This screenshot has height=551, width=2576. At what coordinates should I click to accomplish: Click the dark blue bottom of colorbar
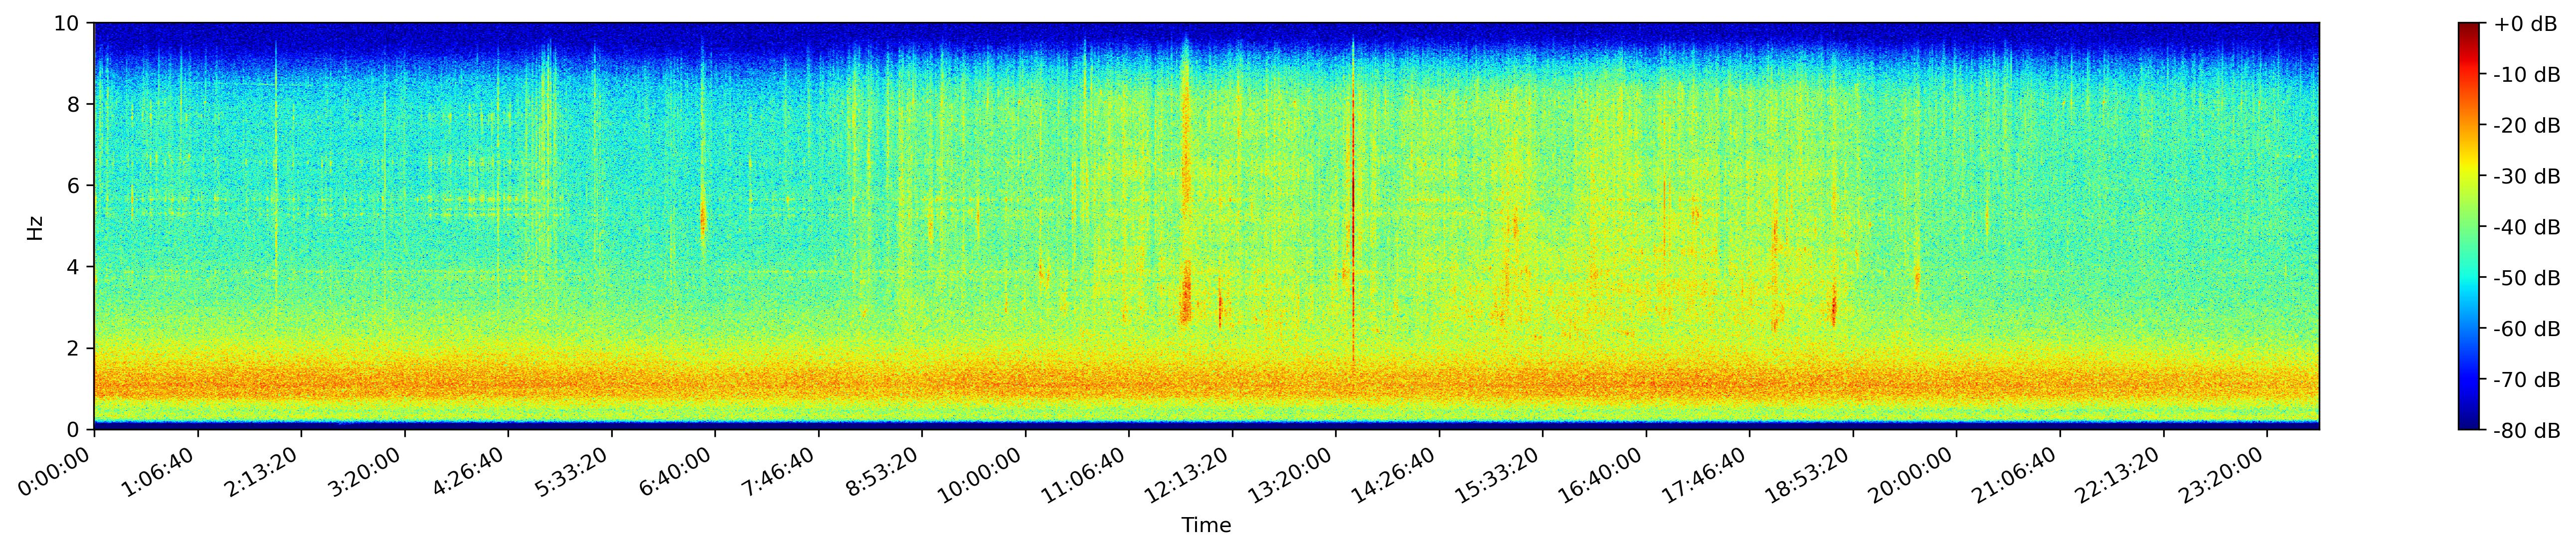pyautogui.click(x=2469, y=425)
